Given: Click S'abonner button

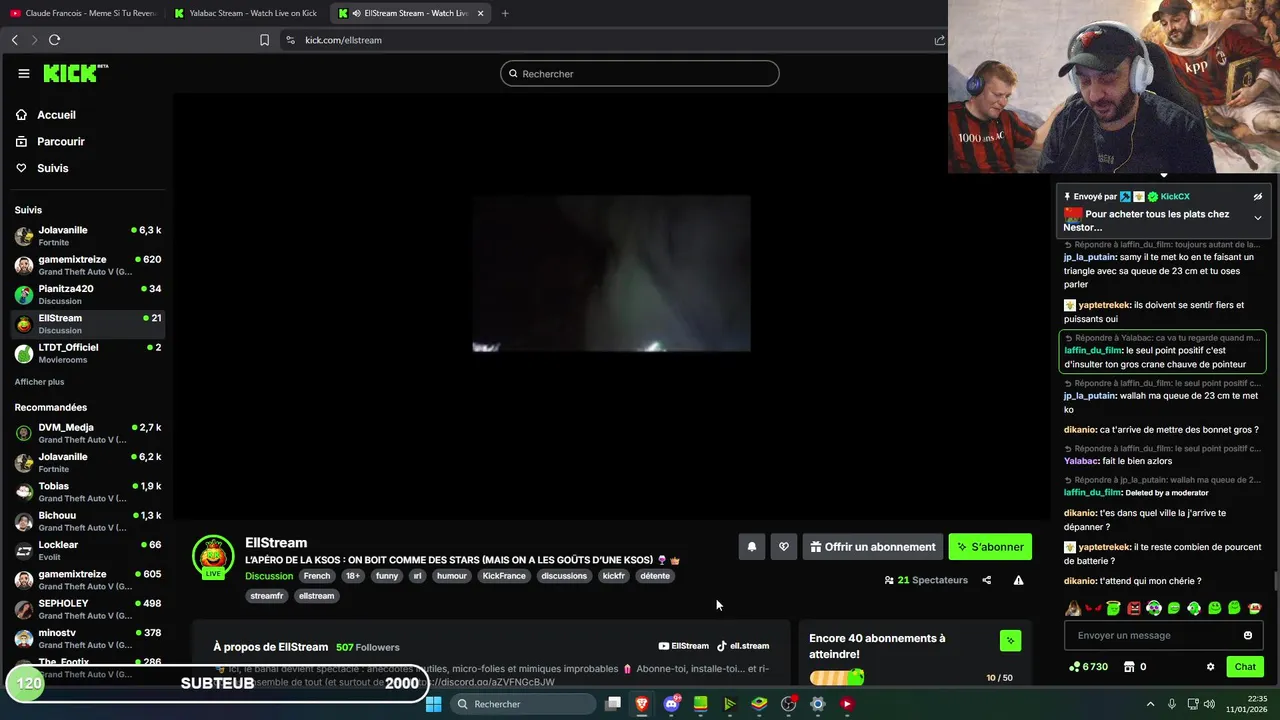Looking at the screenshot, I should (x=990, y=547).
